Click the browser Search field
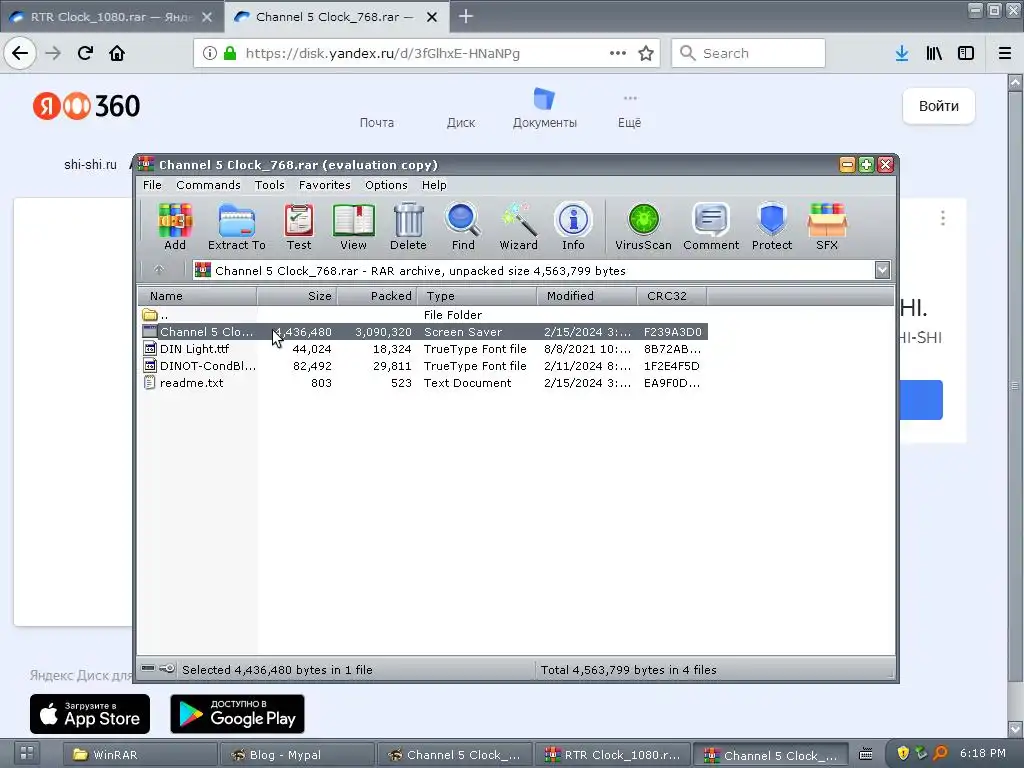The height and width of the screenshot is (768, 1024). point(748,53)
